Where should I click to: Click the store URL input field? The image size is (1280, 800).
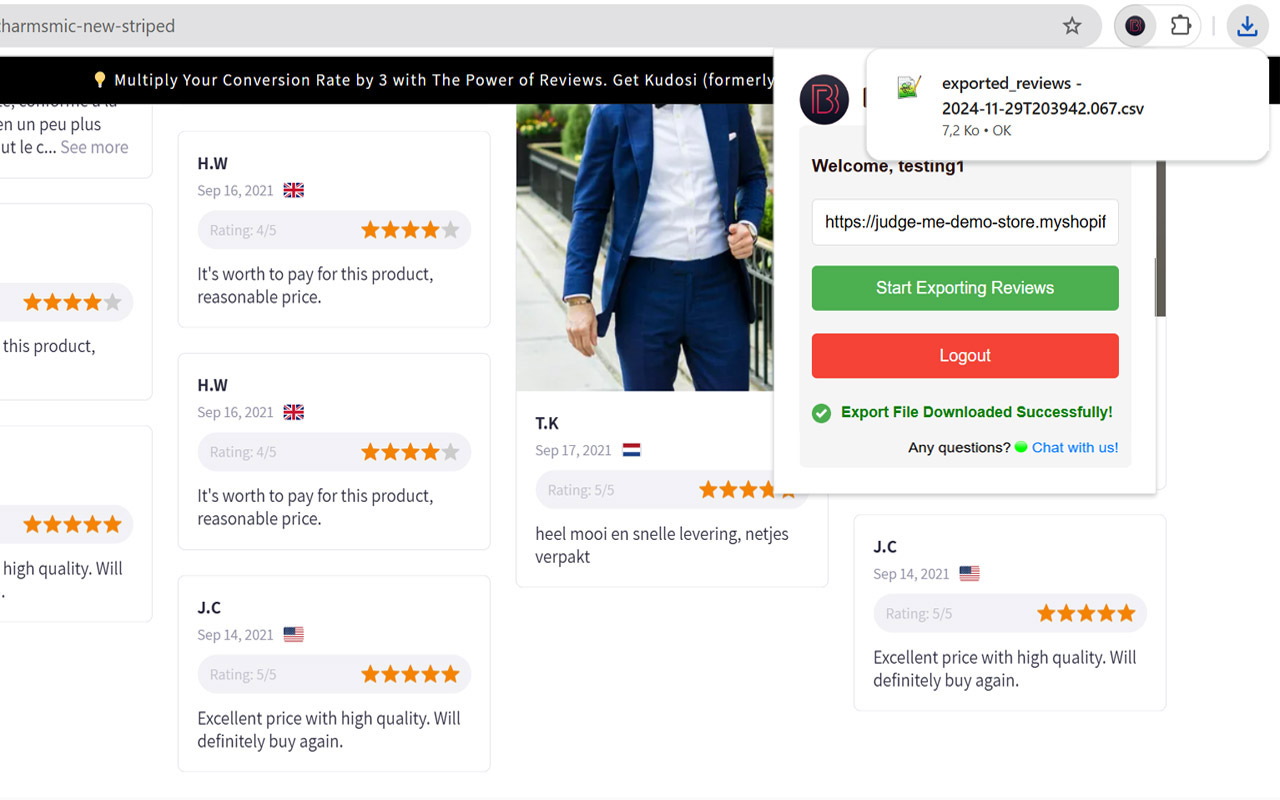click(964, 222)
